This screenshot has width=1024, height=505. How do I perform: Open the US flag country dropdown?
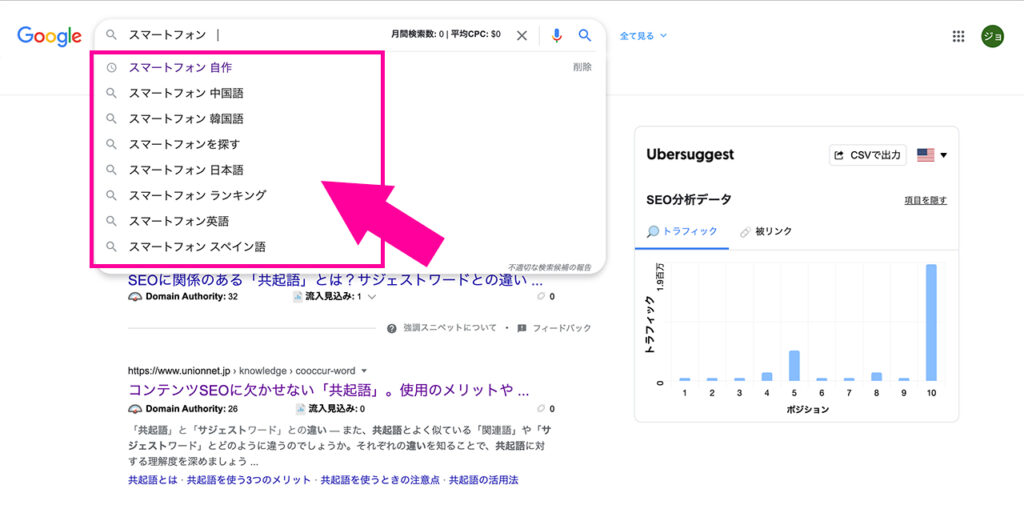[x=932, y=155]
